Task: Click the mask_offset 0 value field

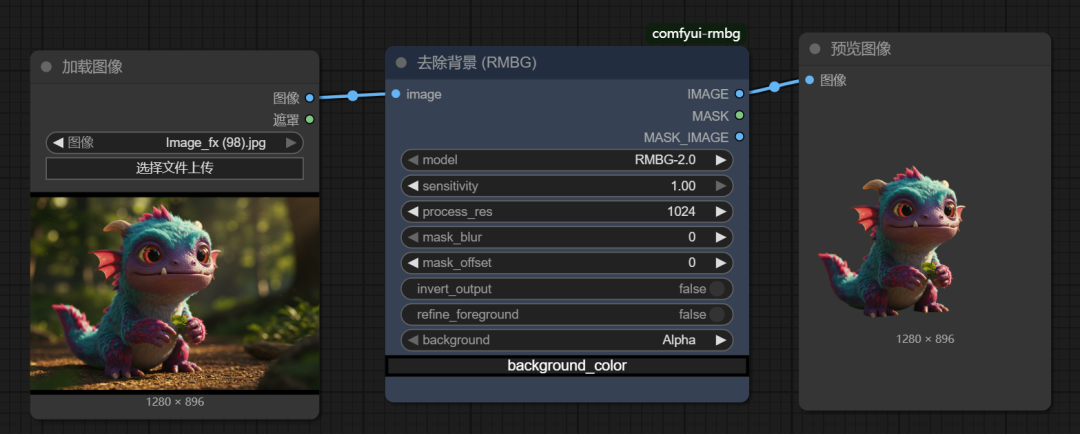Action: 567,262
